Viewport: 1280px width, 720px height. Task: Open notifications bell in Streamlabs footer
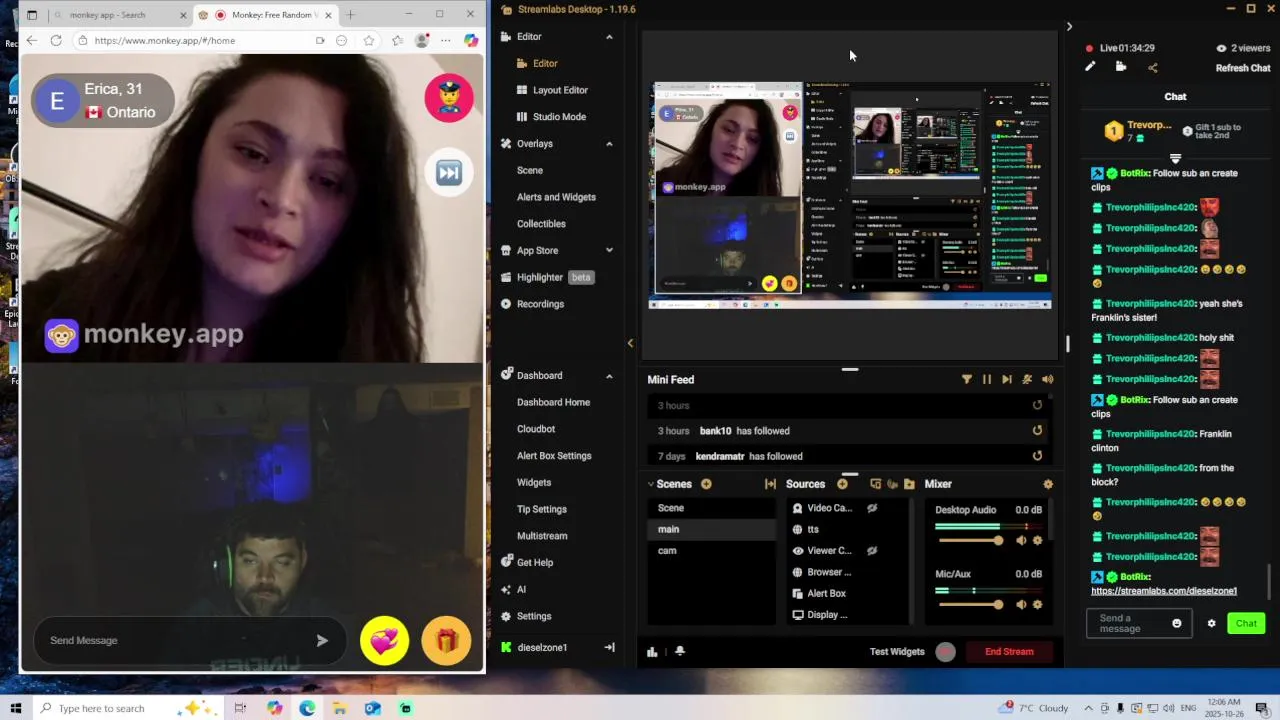[680, 652]
